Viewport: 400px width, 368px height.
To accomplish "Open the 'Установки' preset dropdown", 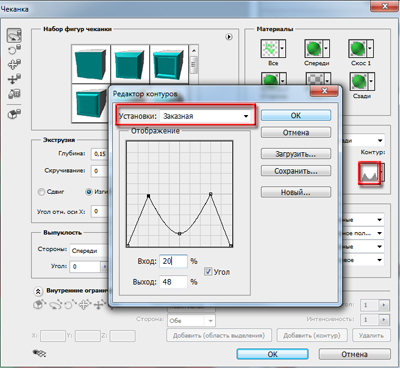I will [x=206, y=116].
